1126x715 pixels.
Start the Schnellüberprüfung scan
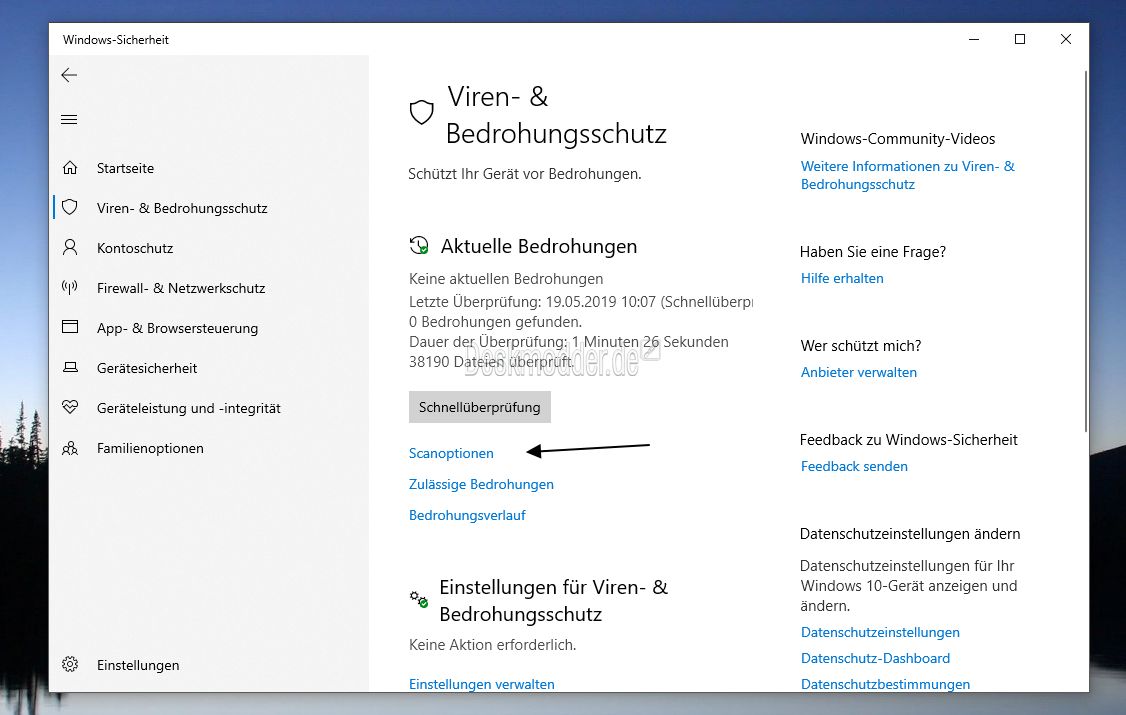click(x=479, y=407)
